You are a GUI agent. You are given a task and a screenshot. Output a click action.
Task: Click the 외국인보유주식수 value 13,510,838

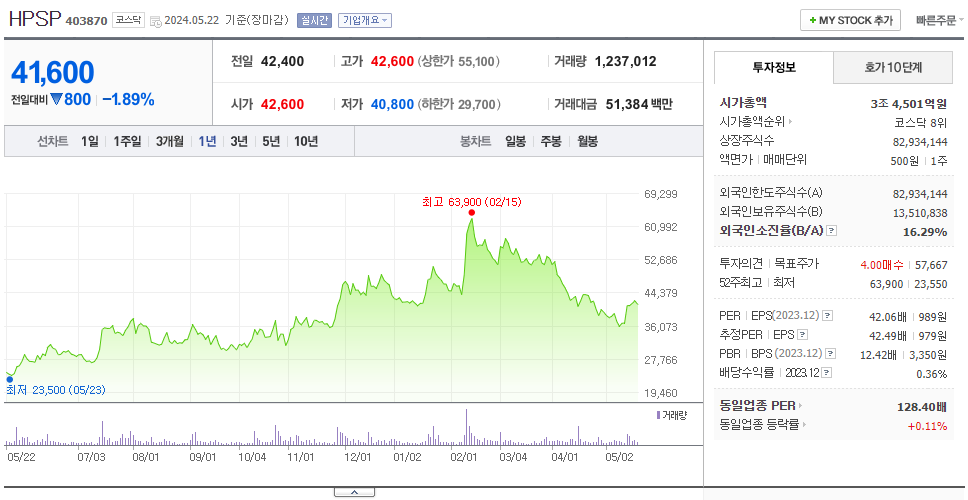click(920, 213)
